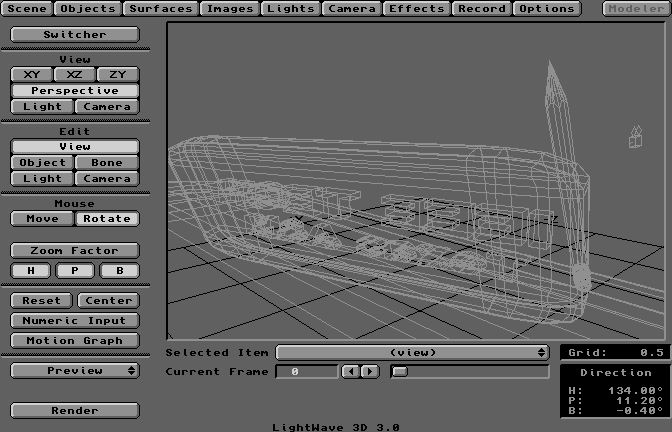Click the pencil-shaped wireframe object in viewport
Image resolution: width=672 pixels, height=432 pixels.
click(x=565, y=171)
